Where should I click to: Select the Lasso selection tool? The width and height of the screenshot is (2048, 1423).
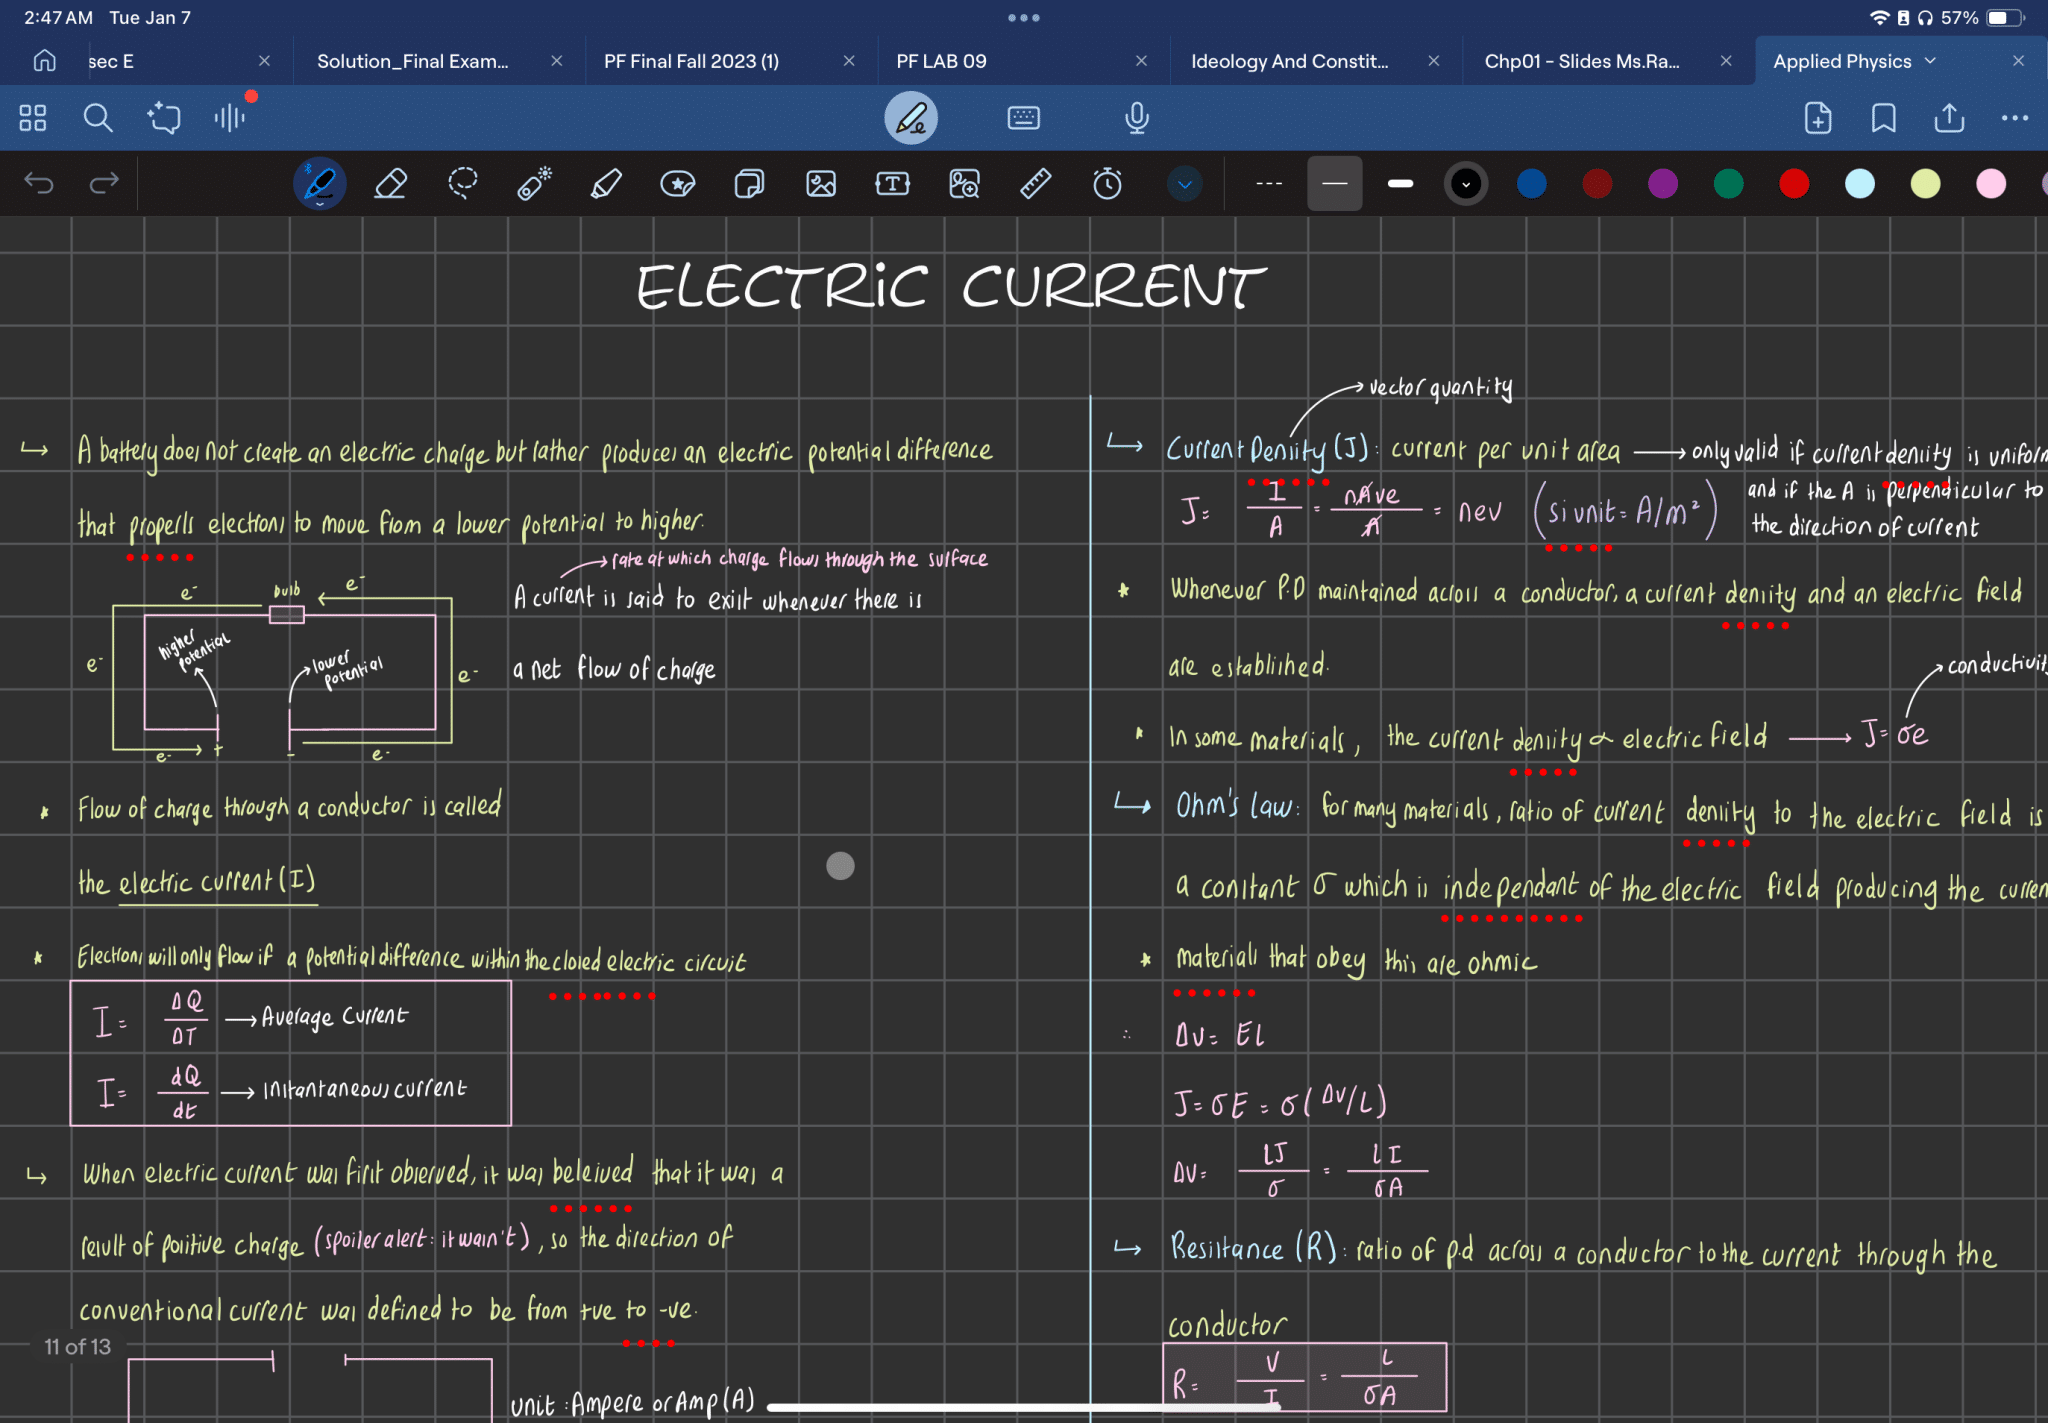pos(462,184)
